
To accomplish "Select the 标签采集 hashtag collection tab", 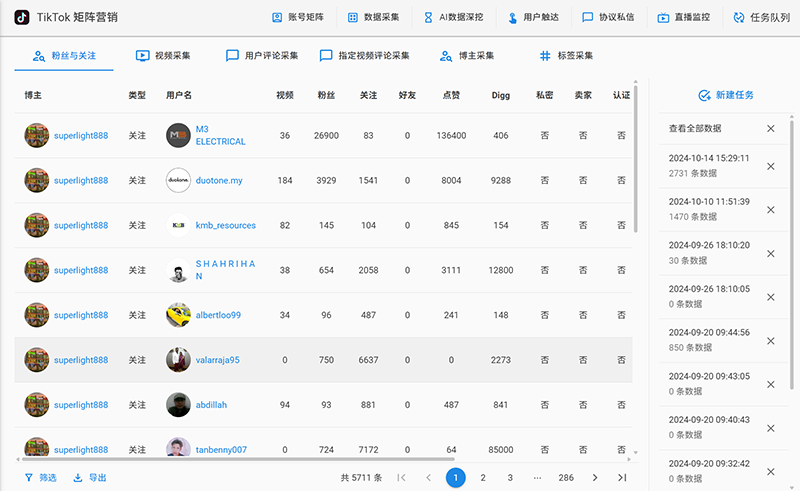I will [565, 56].
